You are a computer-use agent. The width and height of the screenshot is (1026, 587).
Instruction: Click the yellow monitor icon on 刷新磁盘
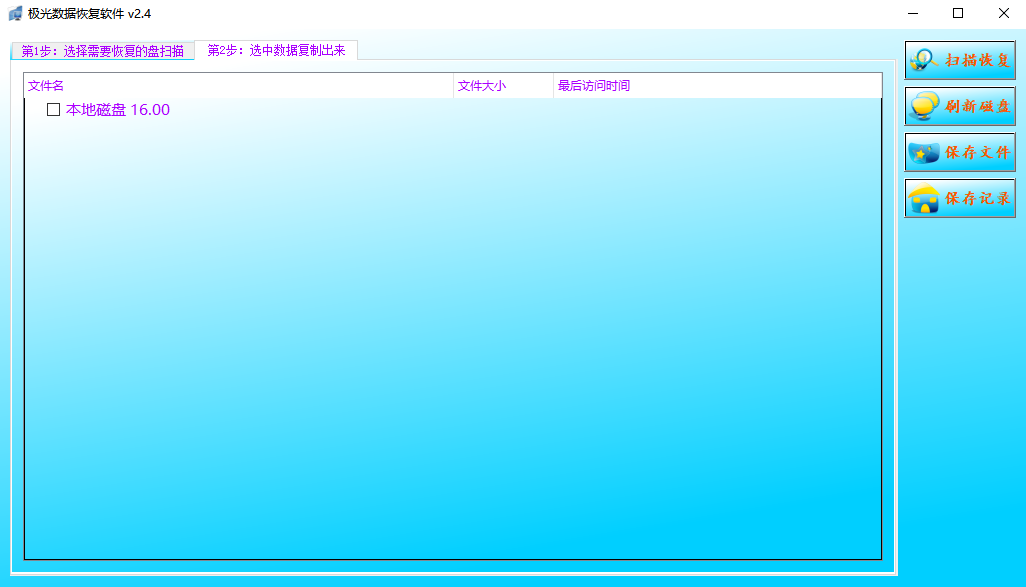click(924, 106)
